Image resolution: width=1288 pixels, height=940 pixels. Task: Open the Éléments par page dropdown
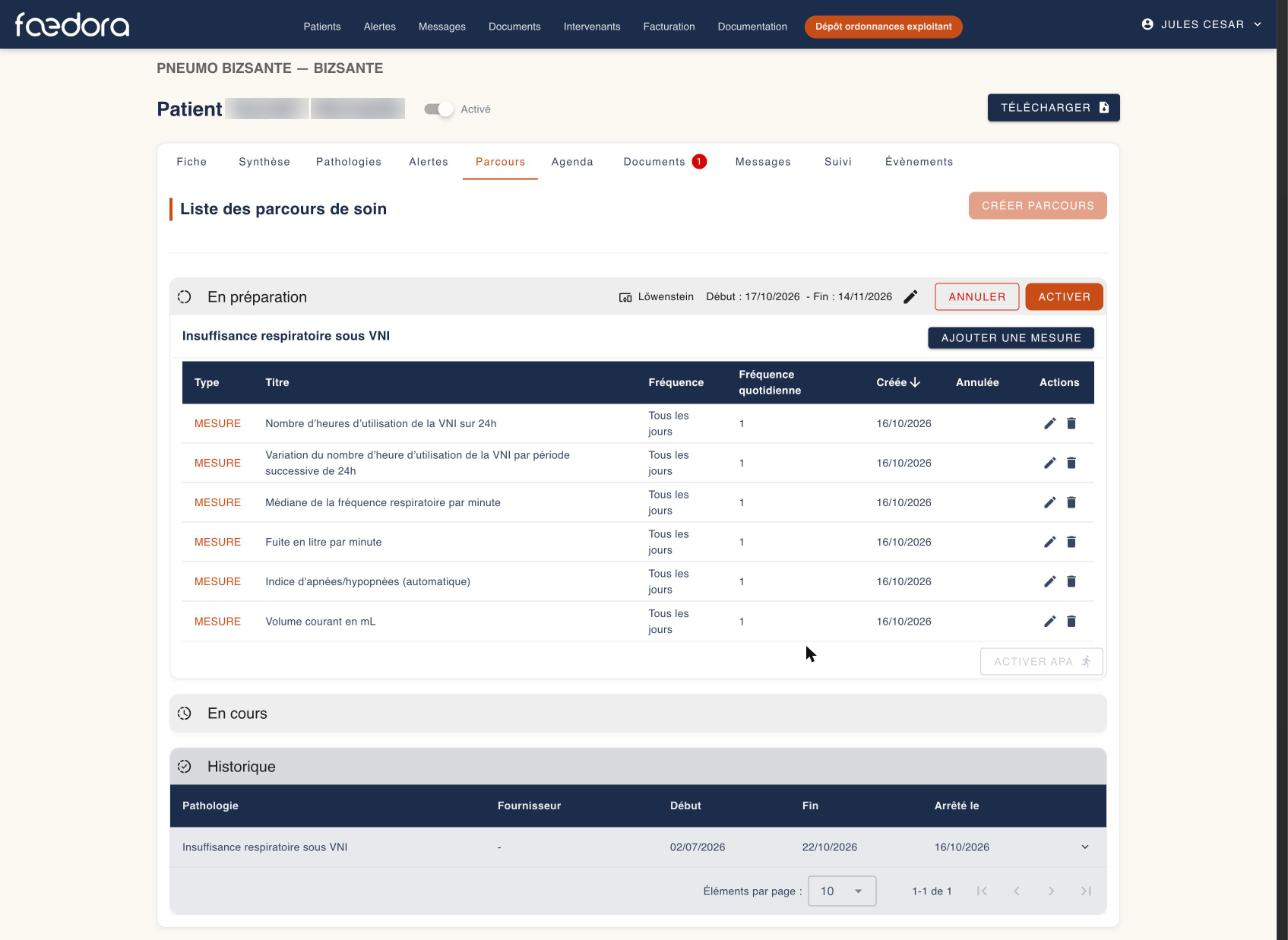coord(842,891)
